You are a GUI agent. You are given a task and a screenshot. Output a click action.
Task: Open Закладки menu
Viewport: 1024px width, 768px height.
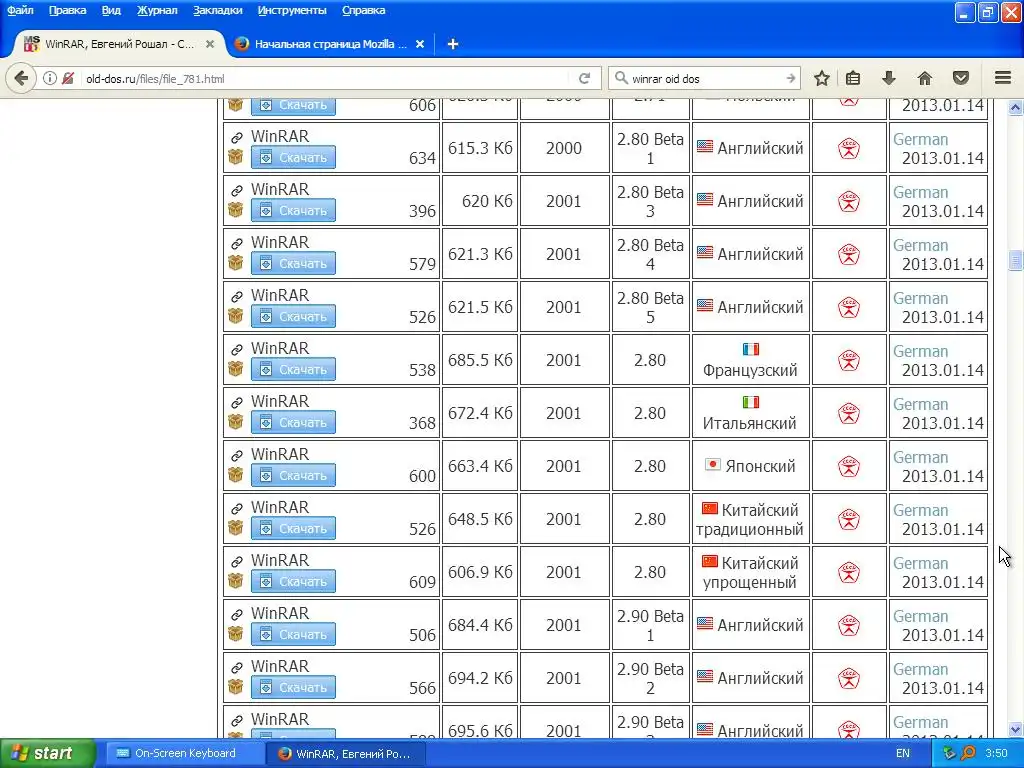[217, 10]
